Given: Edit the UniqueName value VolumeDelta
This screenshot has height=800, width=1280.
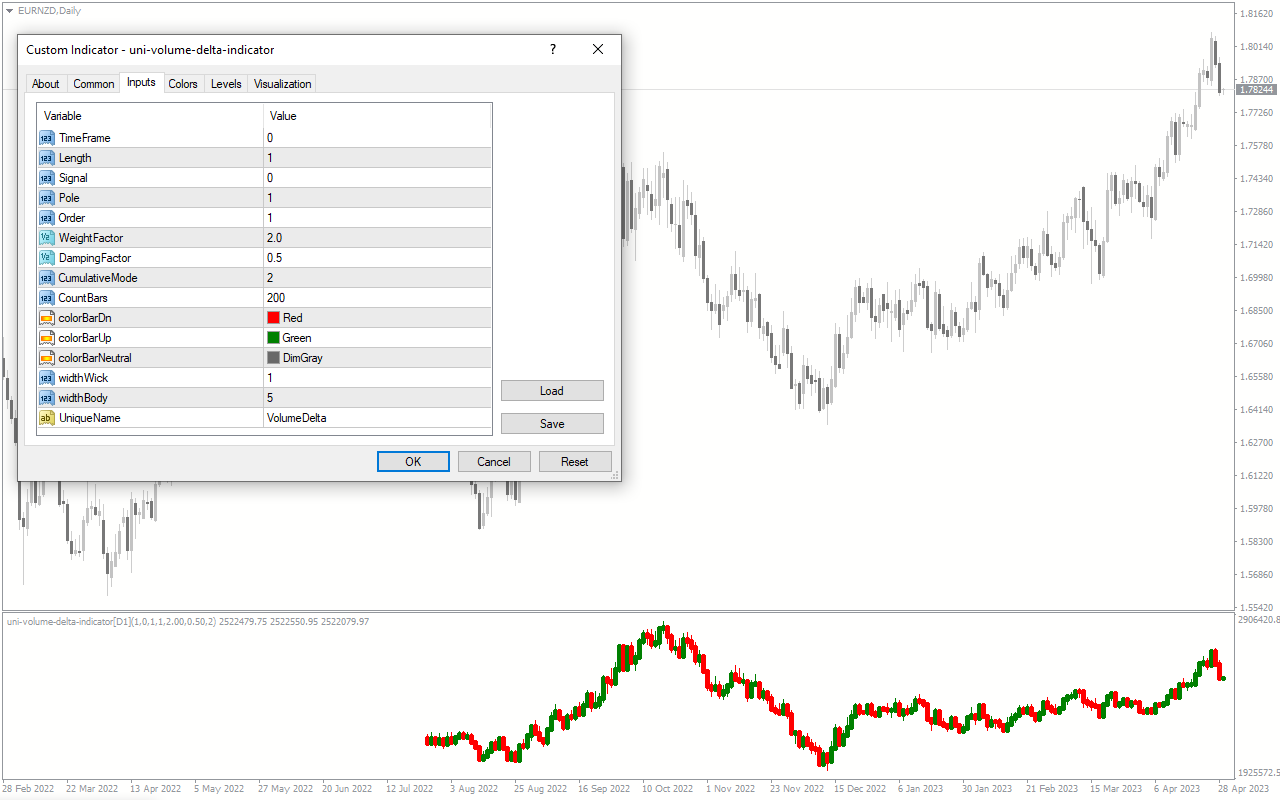Looking at the screenshot, I should 377,418.
